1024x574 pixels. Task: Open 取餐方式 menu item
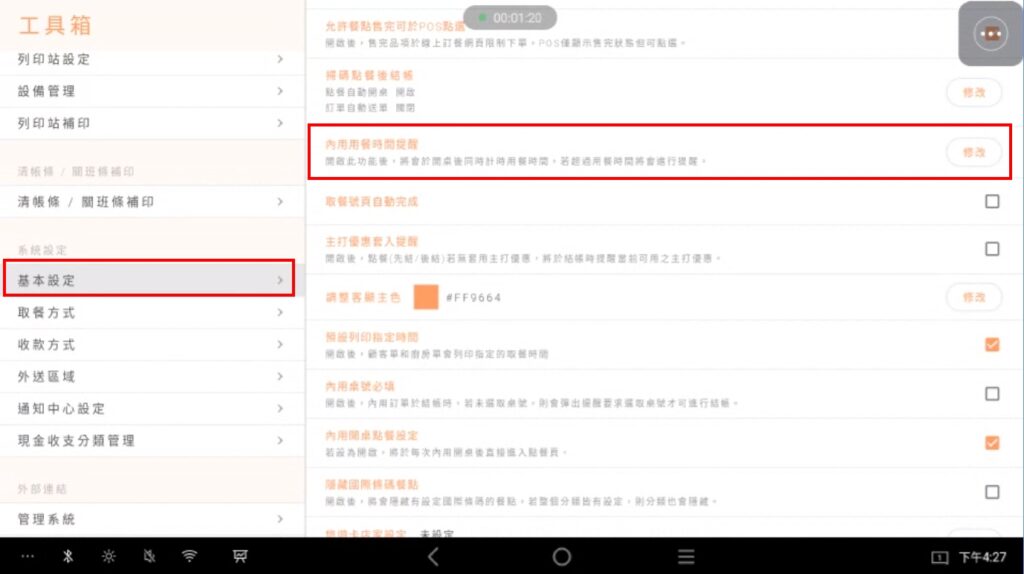152,312
